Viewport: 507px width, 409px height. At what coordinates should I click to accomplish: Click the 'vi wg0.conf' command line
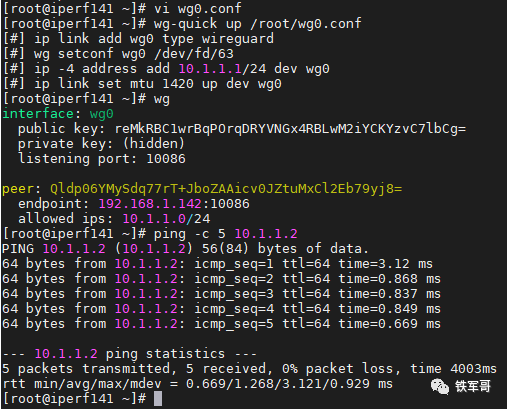tap(198, 8)
